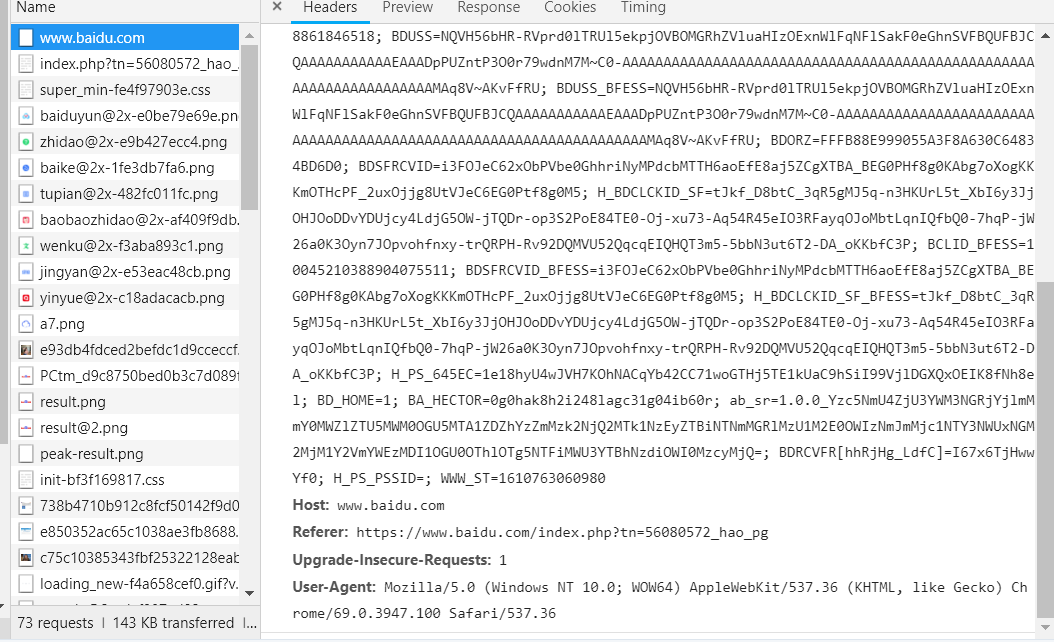
Task: Click the index.php file icon
Action: (x=26, y=64)
